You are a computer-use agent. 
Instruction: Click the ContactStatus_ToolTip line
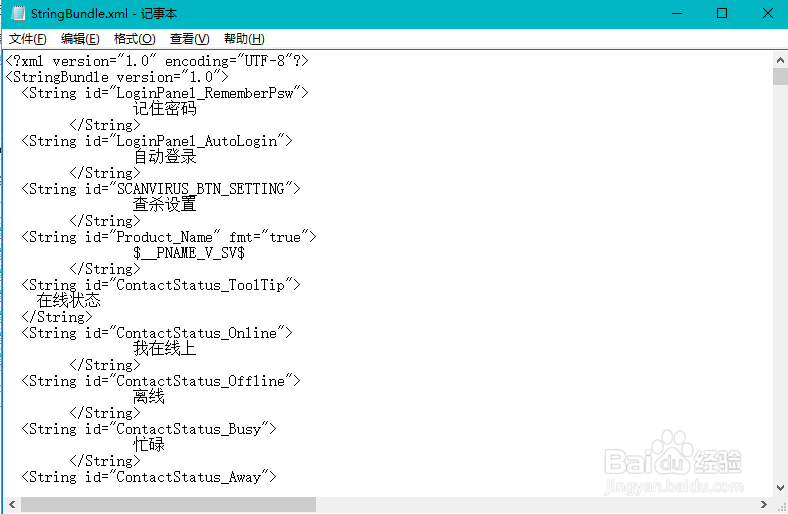point(161,285)
